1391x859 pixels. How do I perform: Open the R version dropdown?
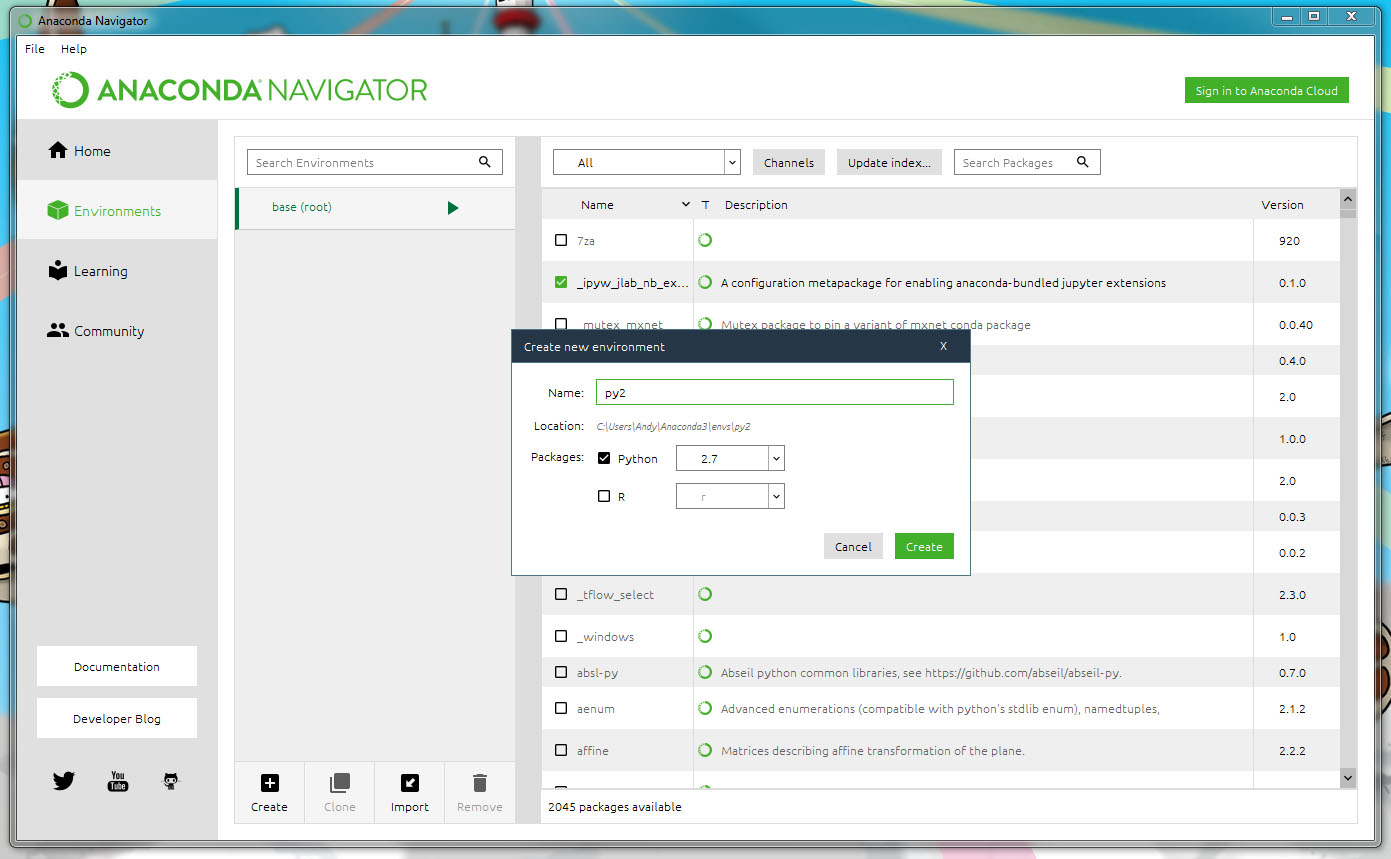tap(730, 496)
